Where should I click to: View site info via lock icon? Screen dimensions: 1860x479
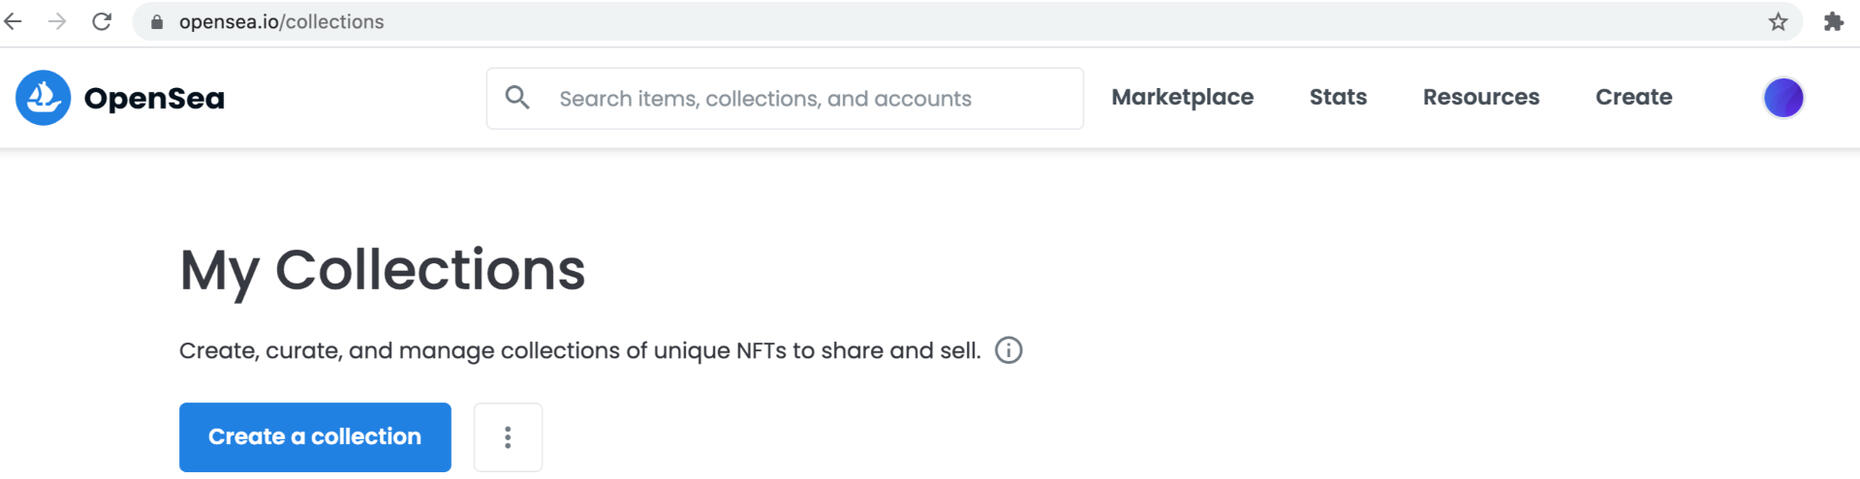pos(156,22)
